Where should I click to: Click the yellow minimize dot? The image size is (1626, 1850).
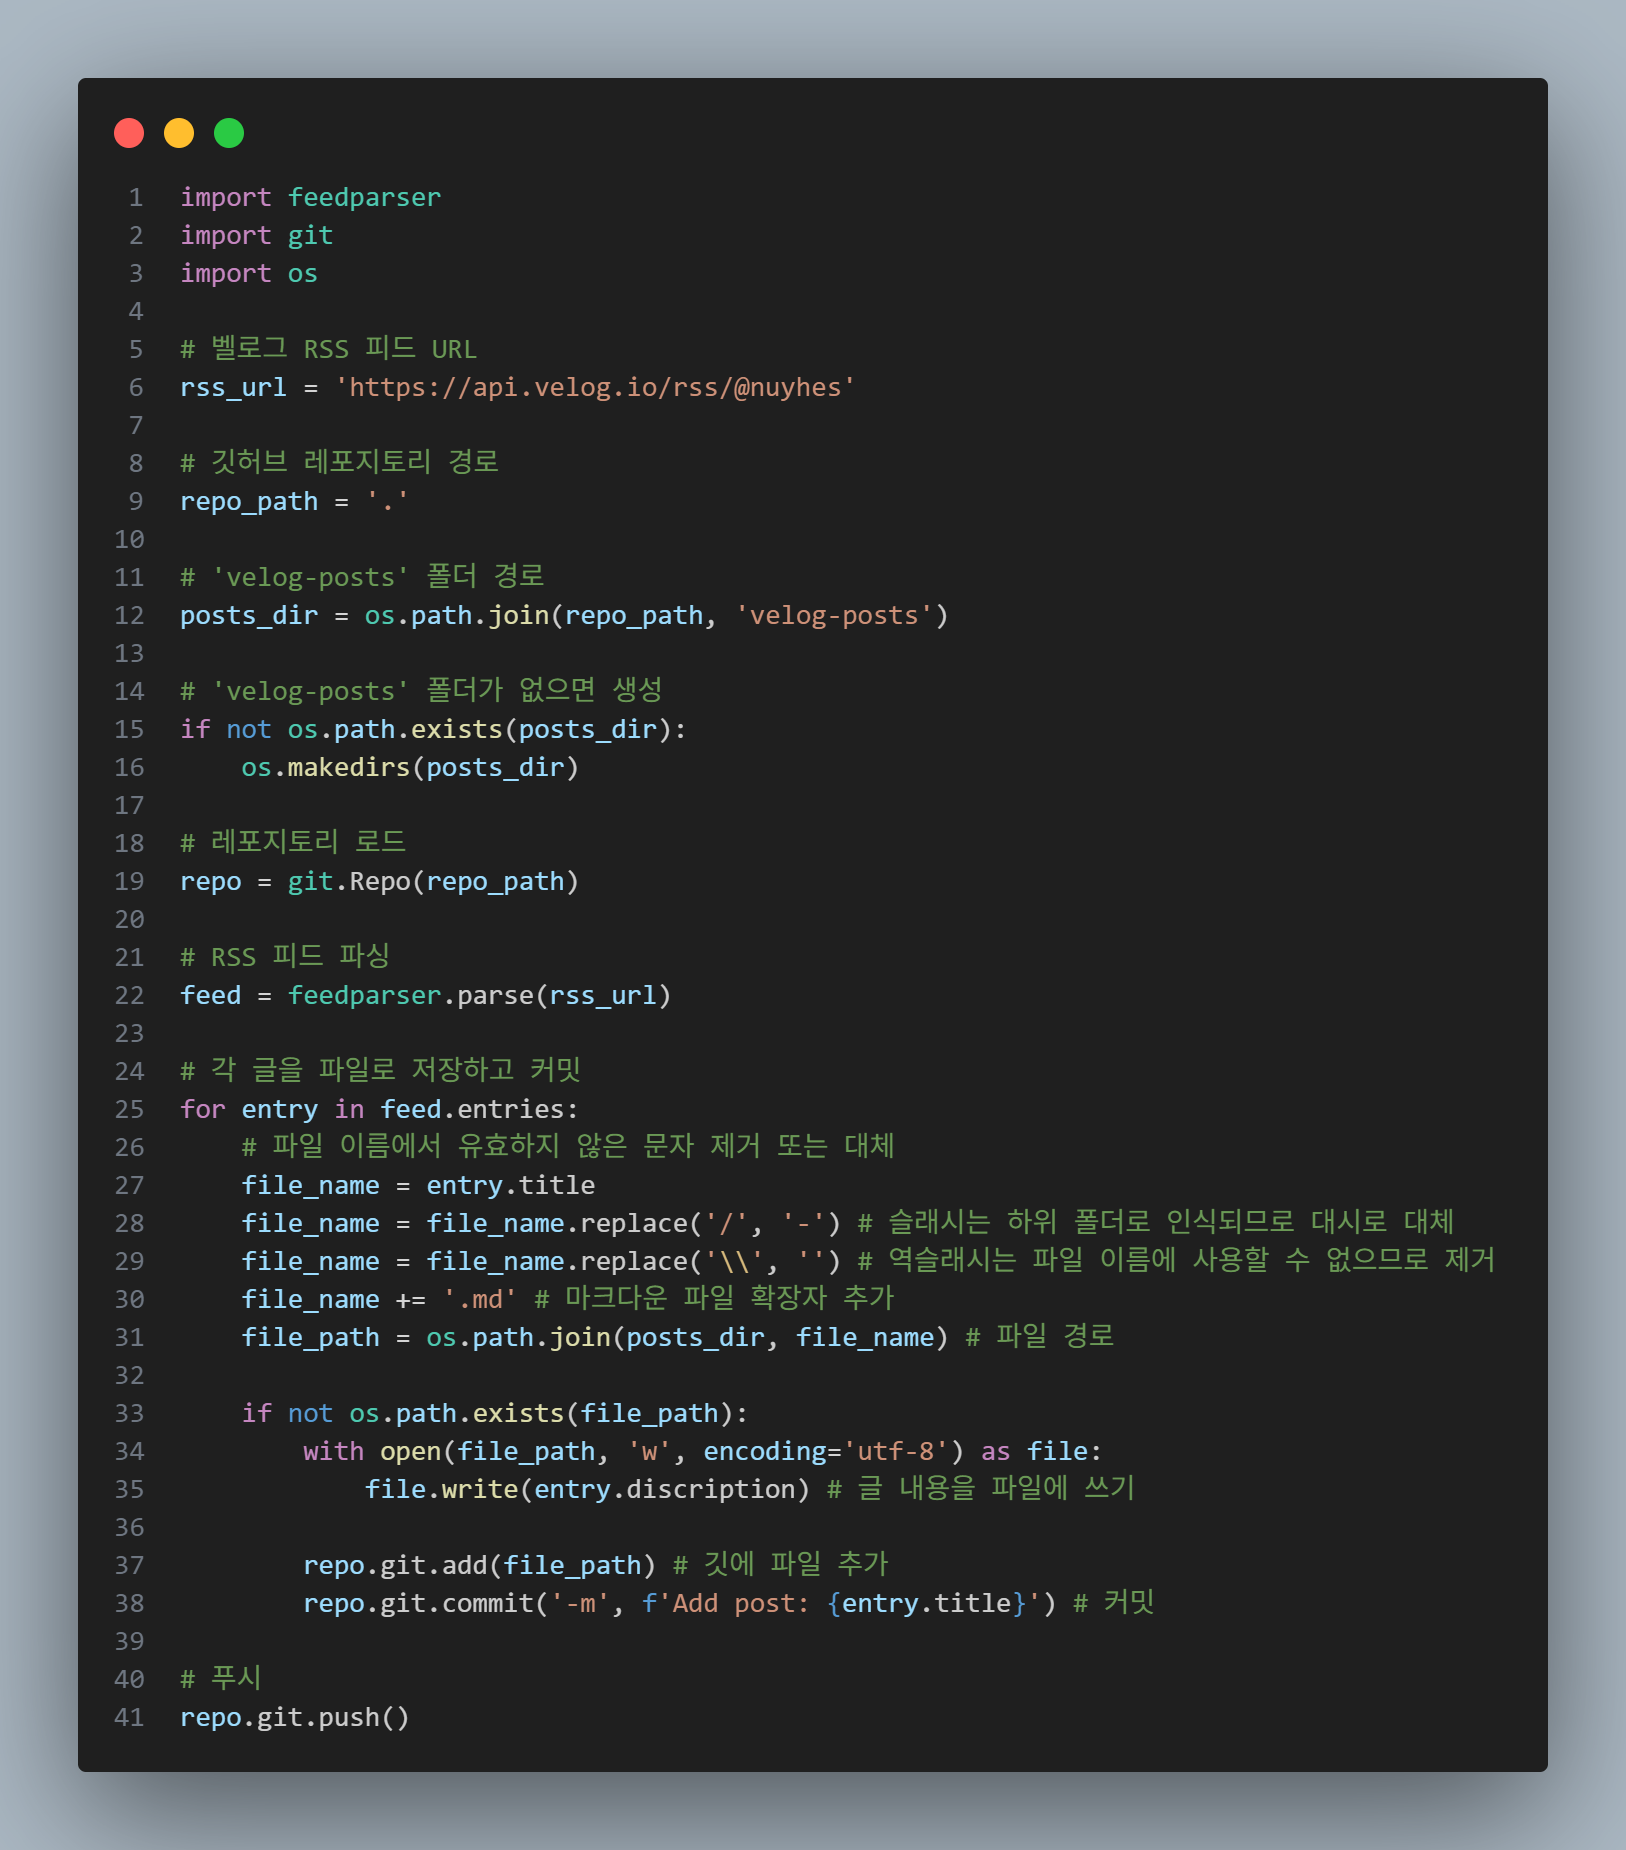(x=179, y=133)
